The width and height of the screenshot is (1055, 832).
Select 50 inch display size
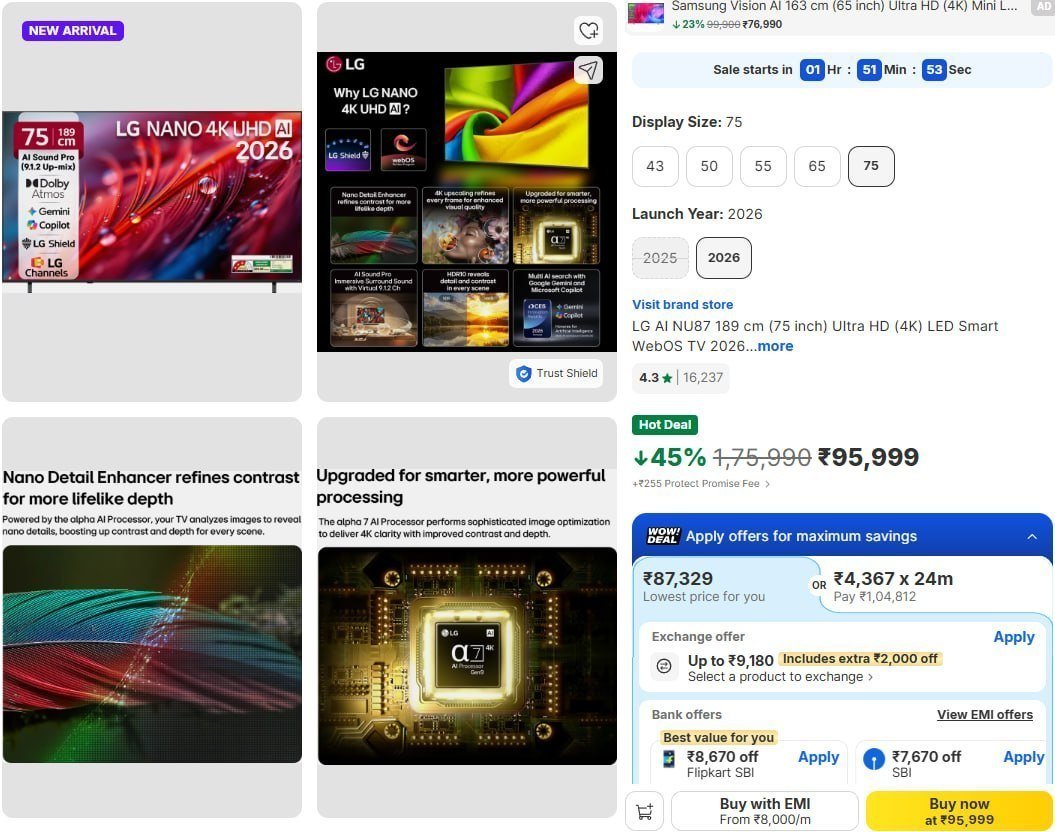(709, 166)
